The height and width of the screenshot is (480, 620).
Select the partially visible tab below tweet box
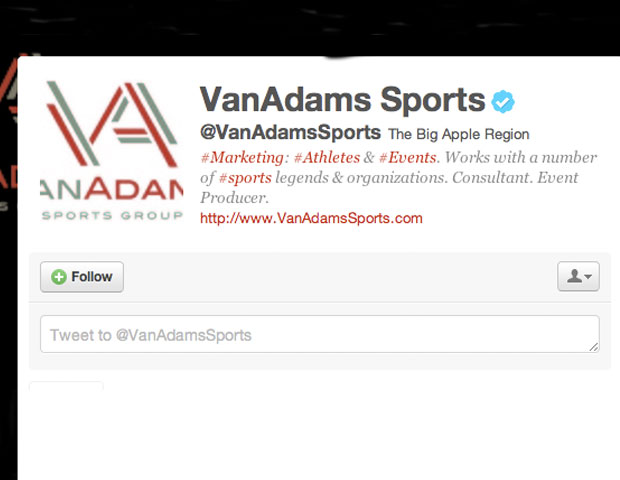(66, 386)
